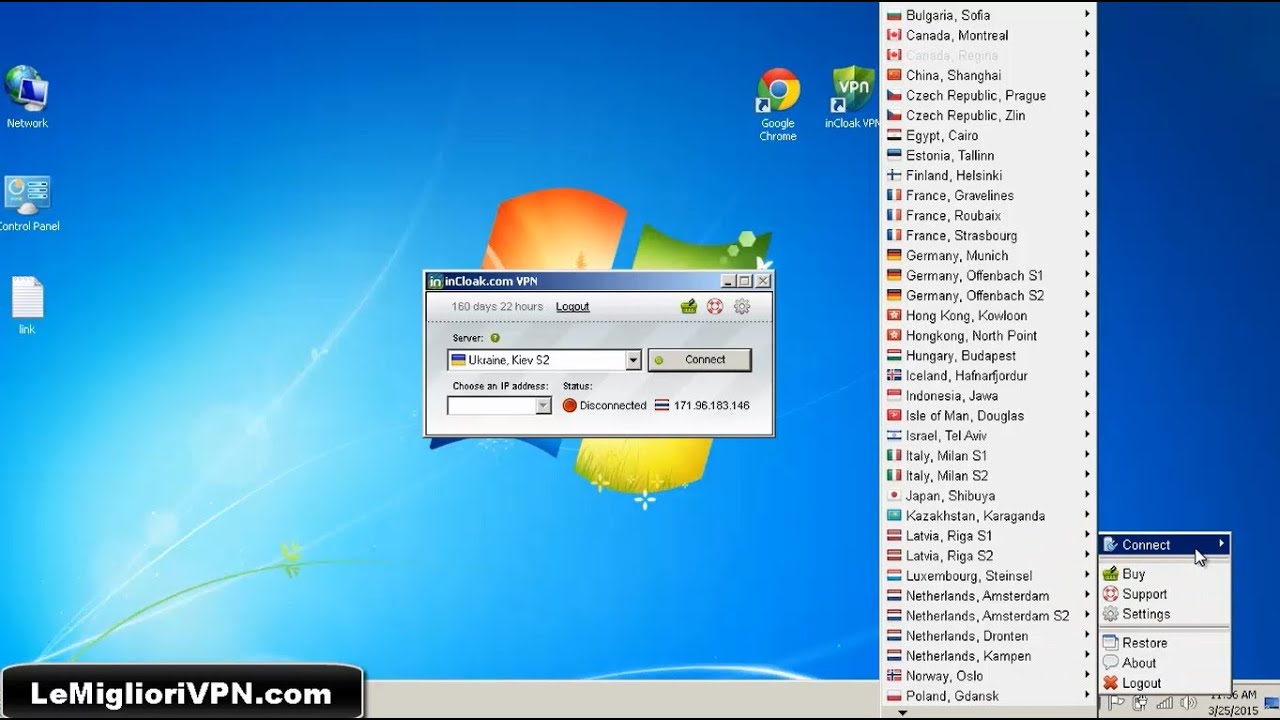
Task: Select Hungary, Budapest server
Action: [x=988, y=355]
